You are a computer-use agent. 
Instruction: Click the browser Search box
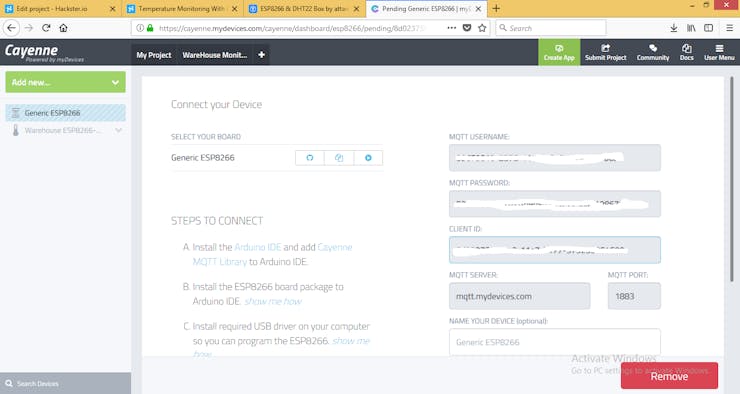tap(550, 28)
